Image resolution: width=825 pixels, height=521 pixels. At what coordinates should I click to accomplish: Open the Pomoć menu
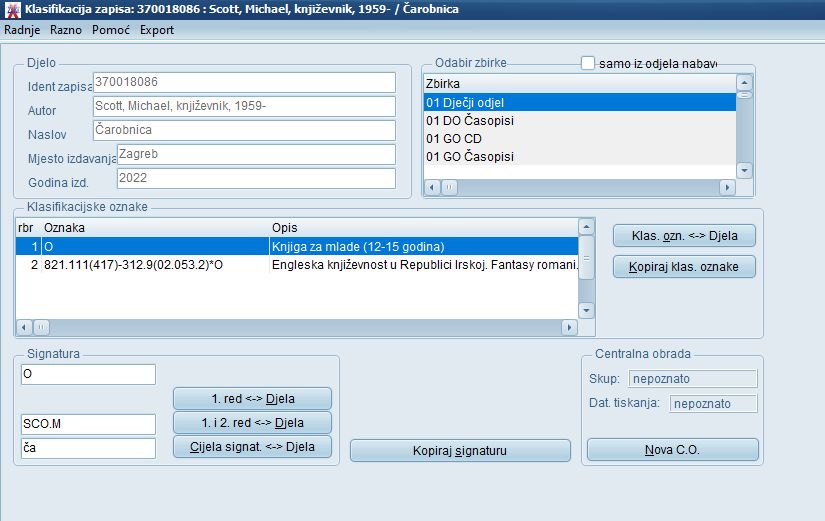(x=110, y=30)
